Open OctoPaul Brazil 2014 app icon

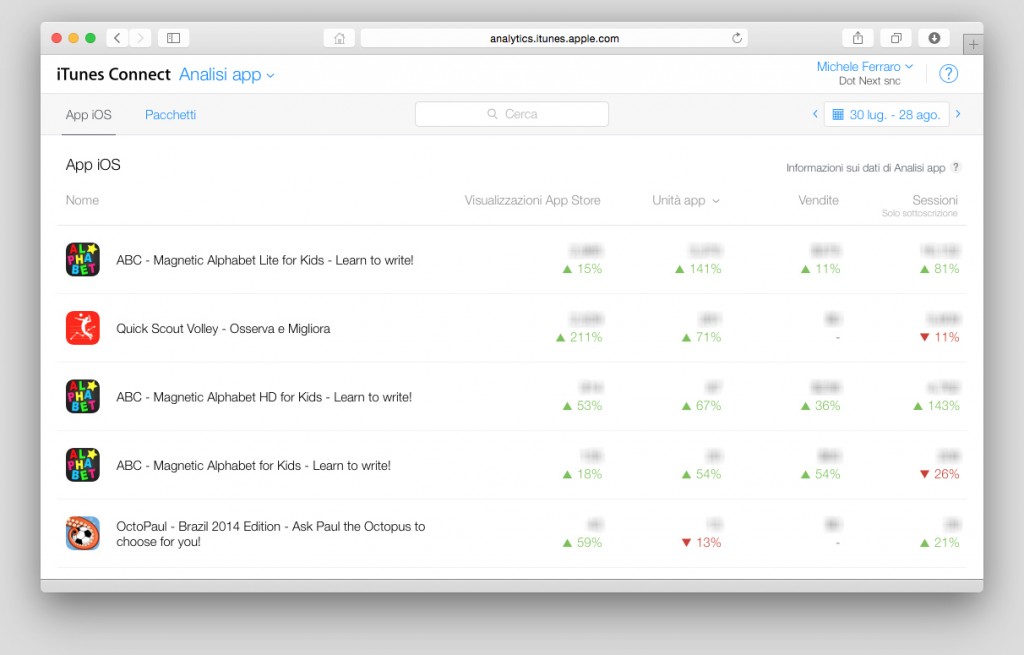click(x=83, y=534)
